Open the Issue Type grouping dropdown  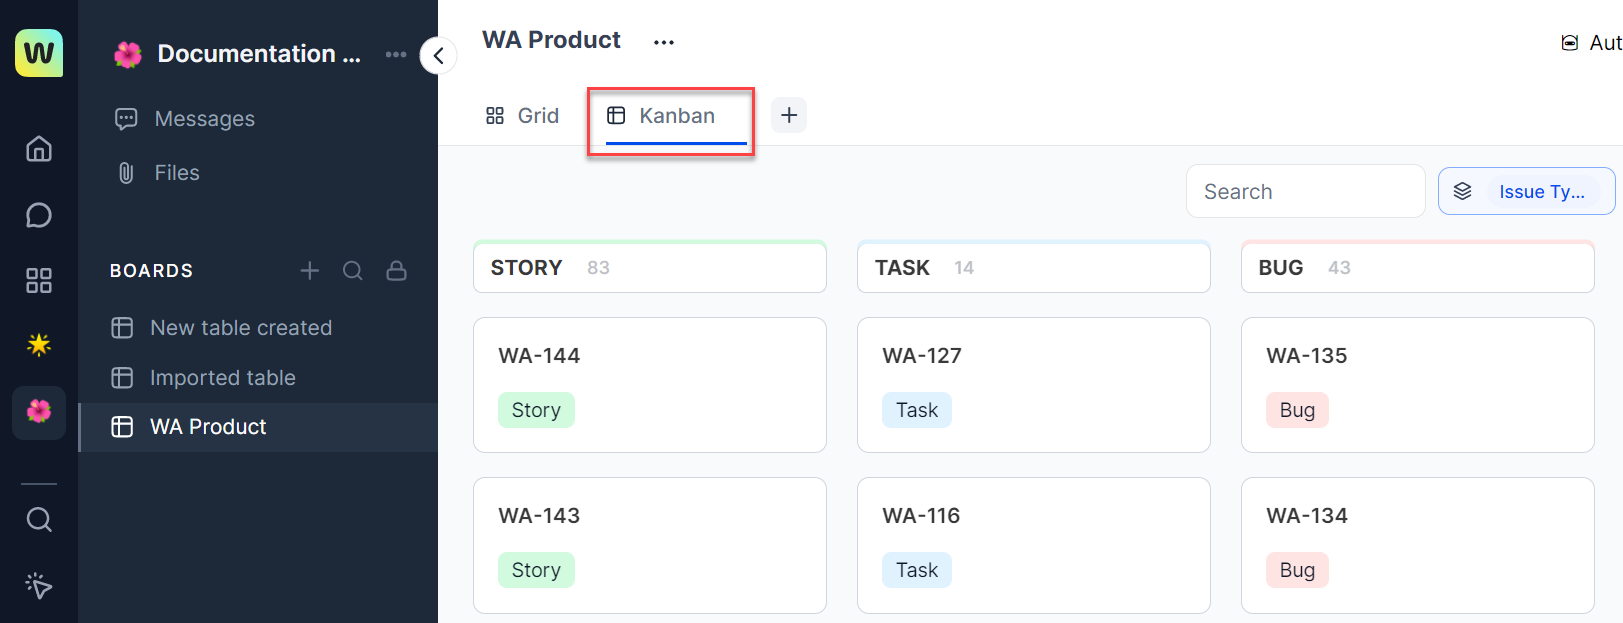[x=1526, y=192]
